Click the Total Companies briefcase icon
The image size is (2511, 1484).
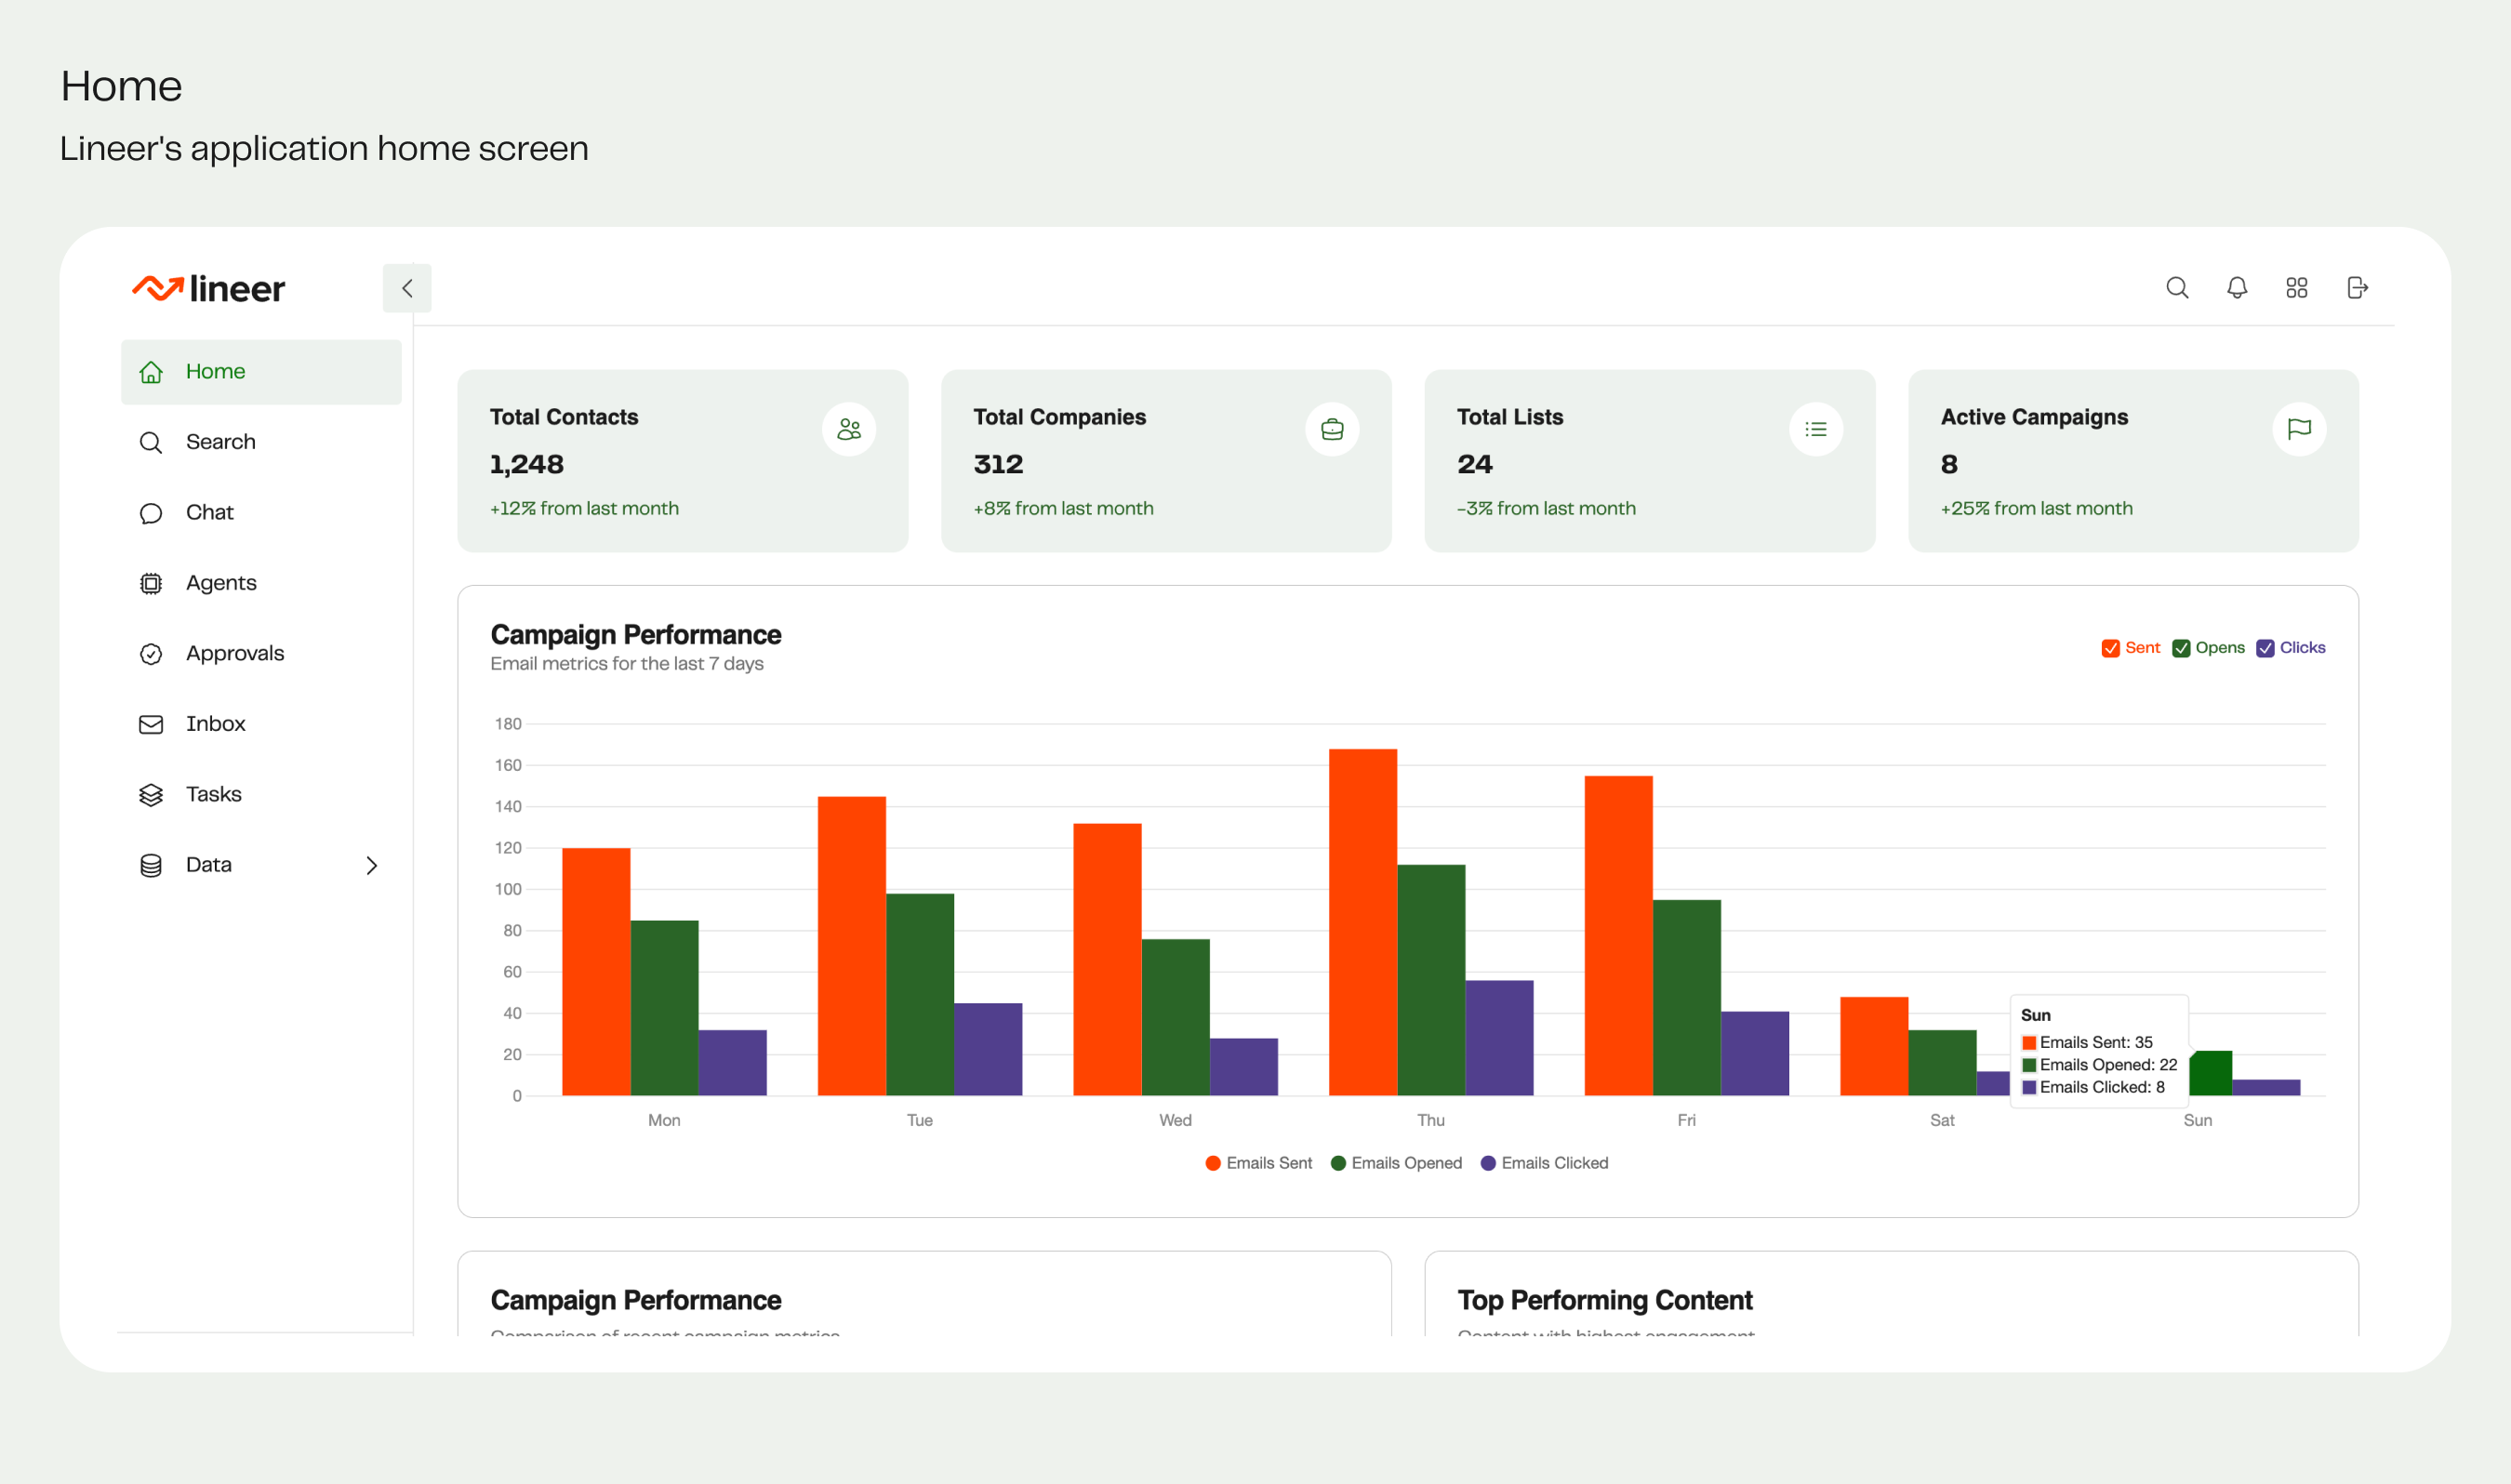(x=1332, y=429)
